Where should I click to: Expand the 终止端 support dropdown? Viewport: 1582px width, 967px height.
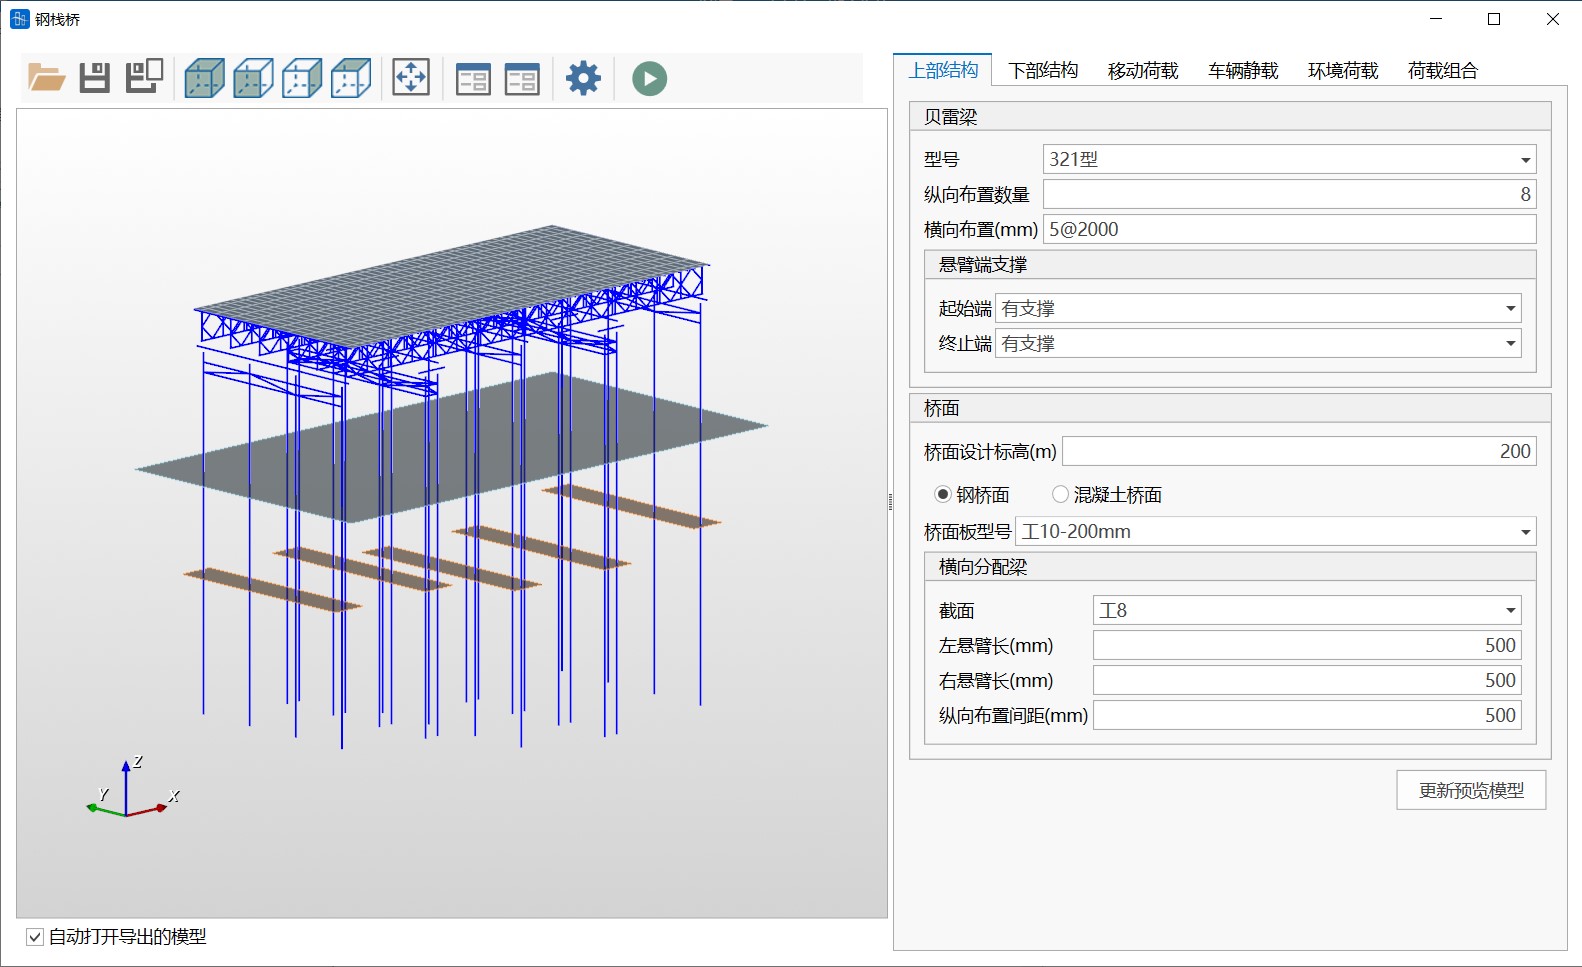(x=1258, y=343)
